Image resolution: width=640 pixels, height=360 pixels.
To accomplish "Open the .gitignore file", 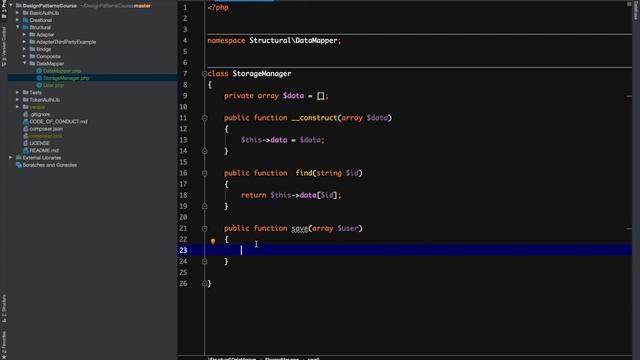I will tap(40, 114).
